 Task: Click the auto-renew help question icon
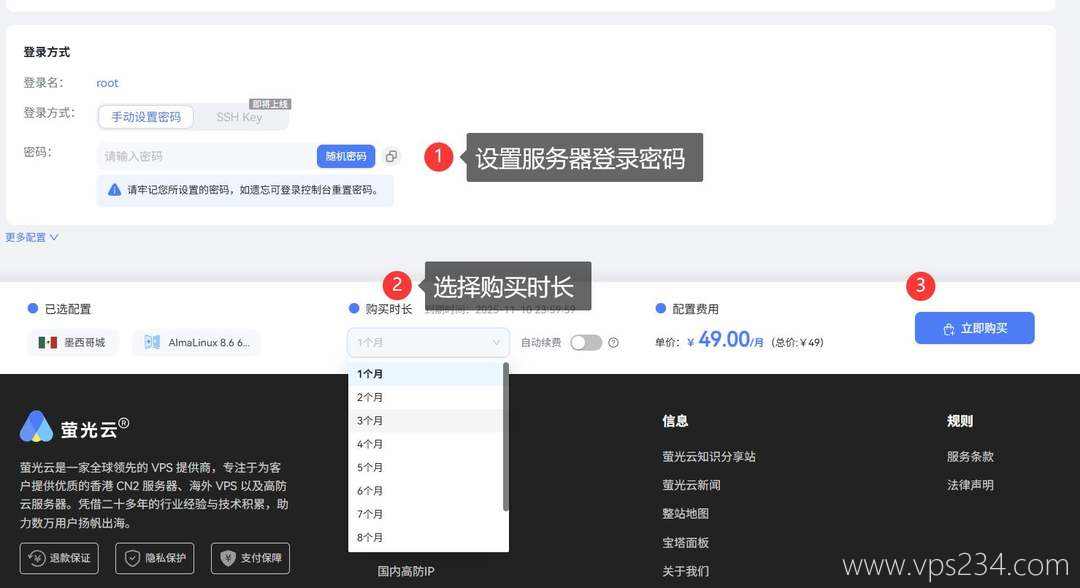point(614,343)
